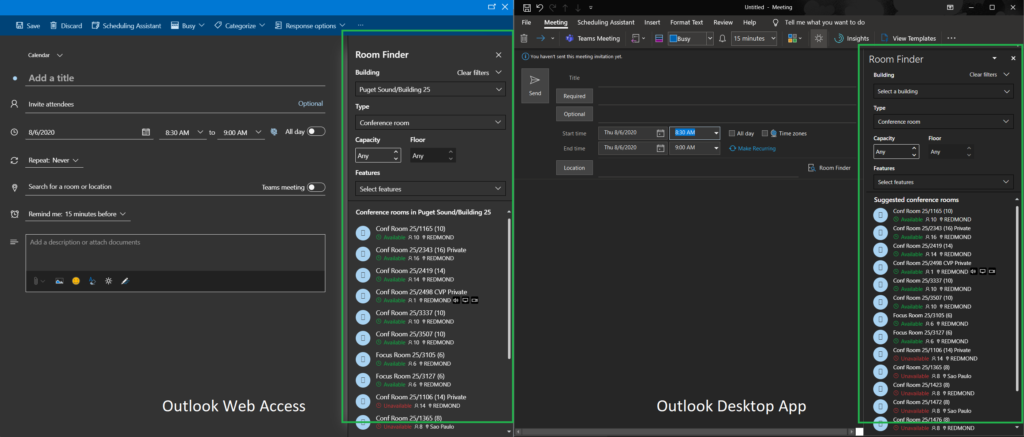This screenshot has height=437, width=1024.
Task: Switch to the Insert ribbon tab
Action: 652,22
